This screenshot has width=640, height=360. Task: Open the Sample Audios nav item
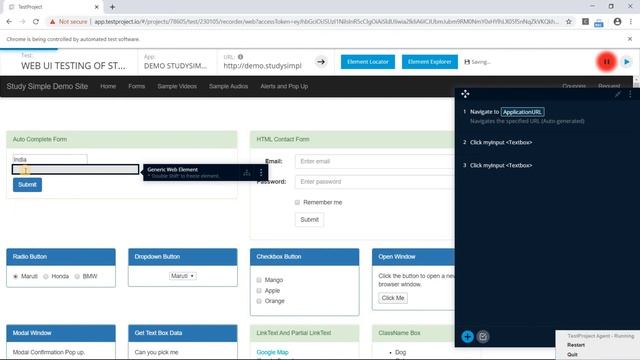229,86
